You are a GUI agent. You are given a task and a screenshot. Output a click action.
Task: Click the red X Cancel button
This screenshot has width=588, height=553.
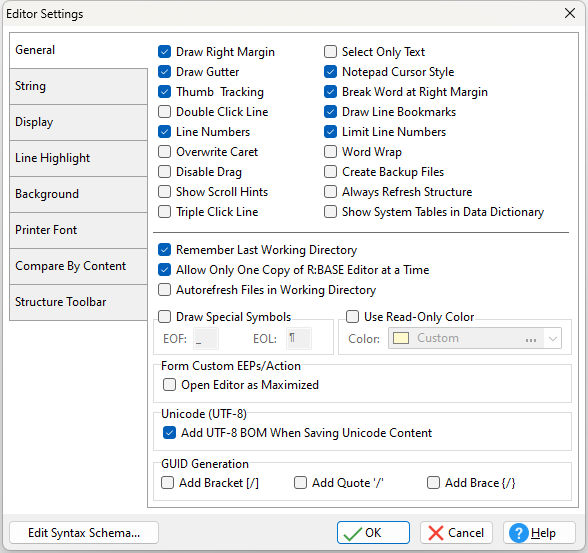tap(456, 532)
